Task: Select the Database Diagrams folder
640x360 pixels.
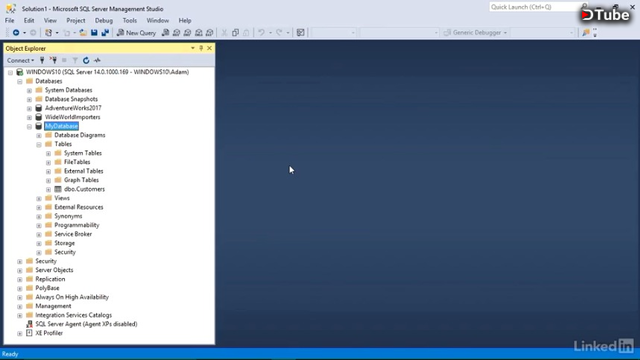Action: [80, 135]
